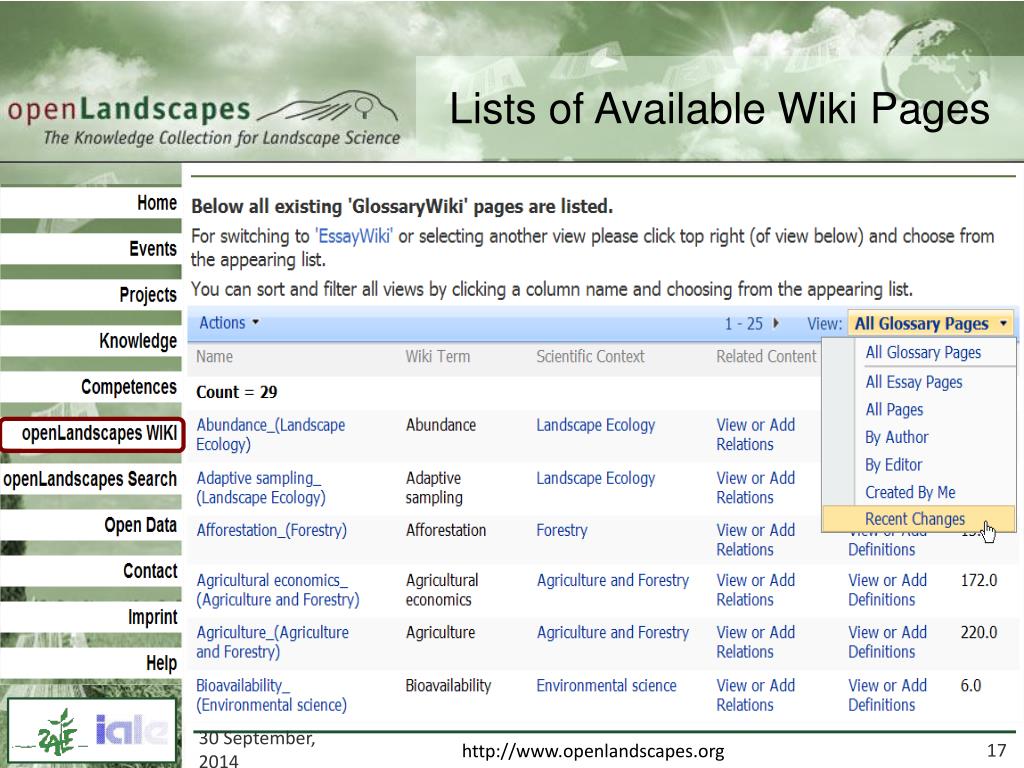Sort by the Wiki Term column header
This screenshot has width=1024, height=768.
[437, 357]
